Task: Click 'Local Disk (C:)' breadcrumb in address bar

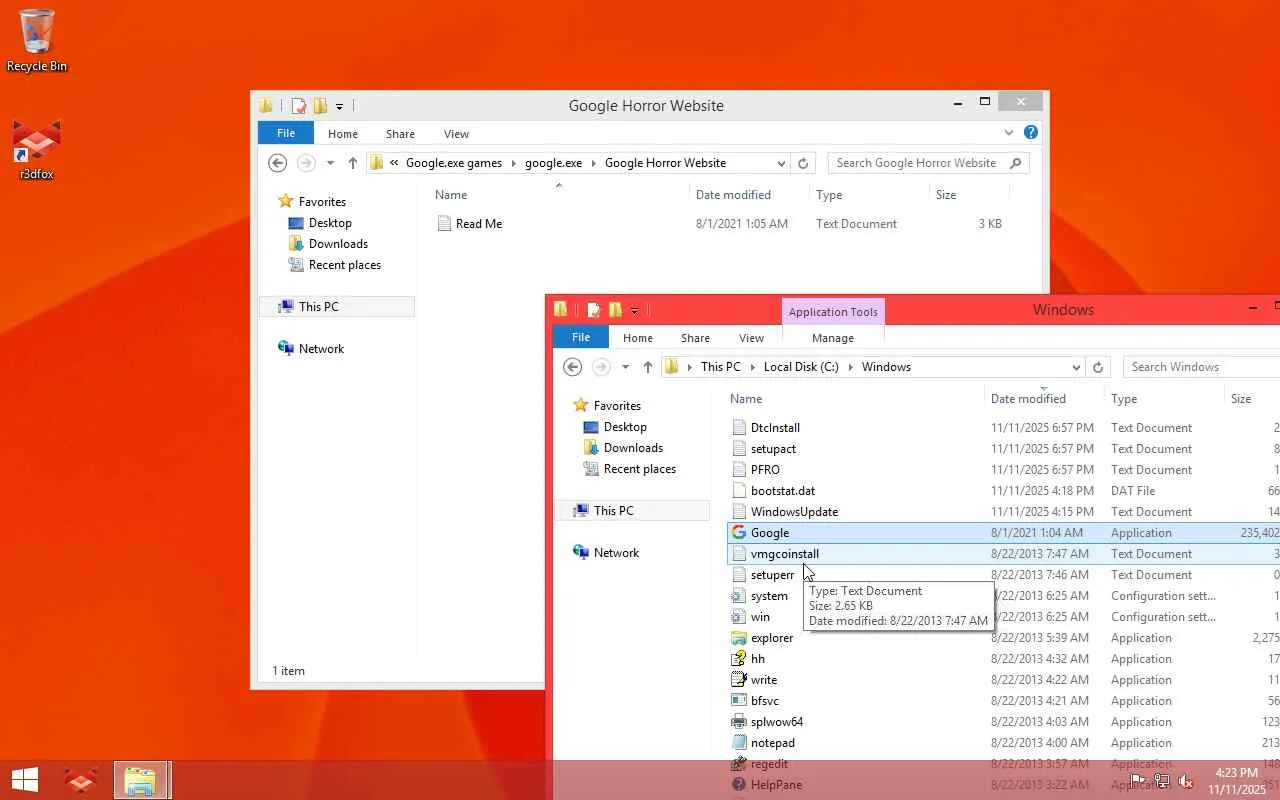Action: pyautogui.click(x=801, y=367)
